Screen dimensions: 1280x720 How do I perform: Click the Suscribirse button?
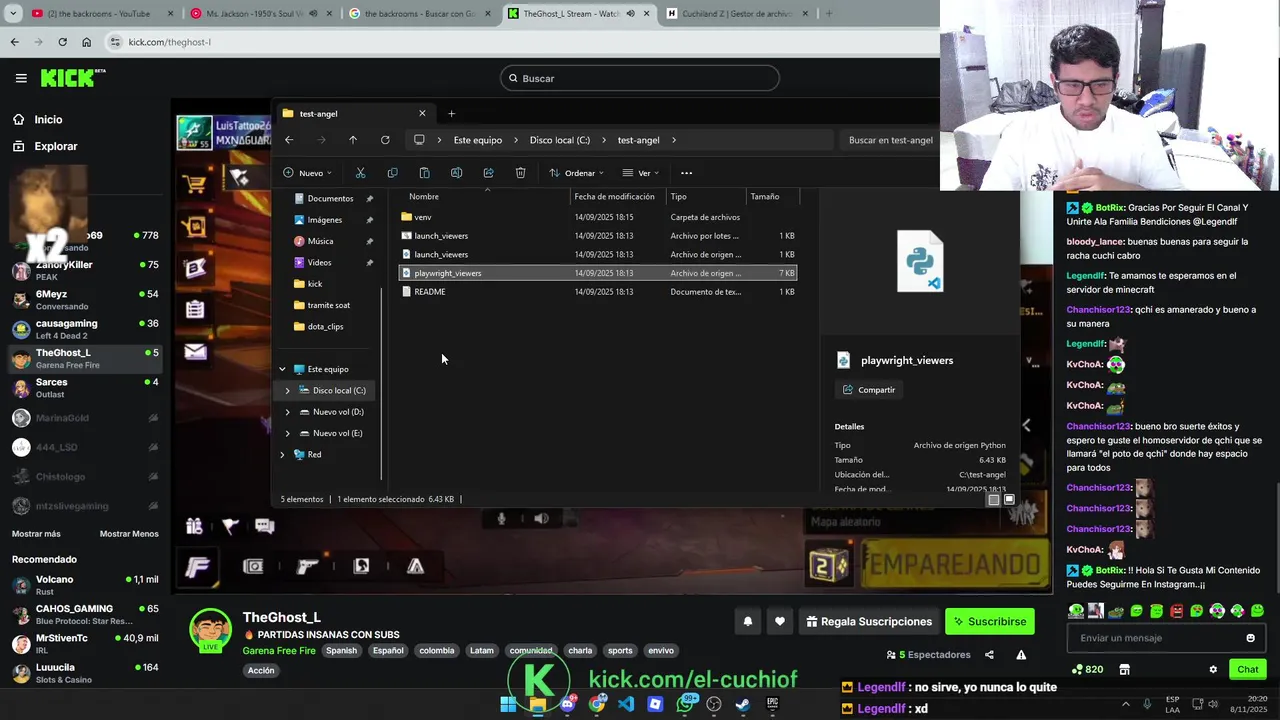coord(990,621)
